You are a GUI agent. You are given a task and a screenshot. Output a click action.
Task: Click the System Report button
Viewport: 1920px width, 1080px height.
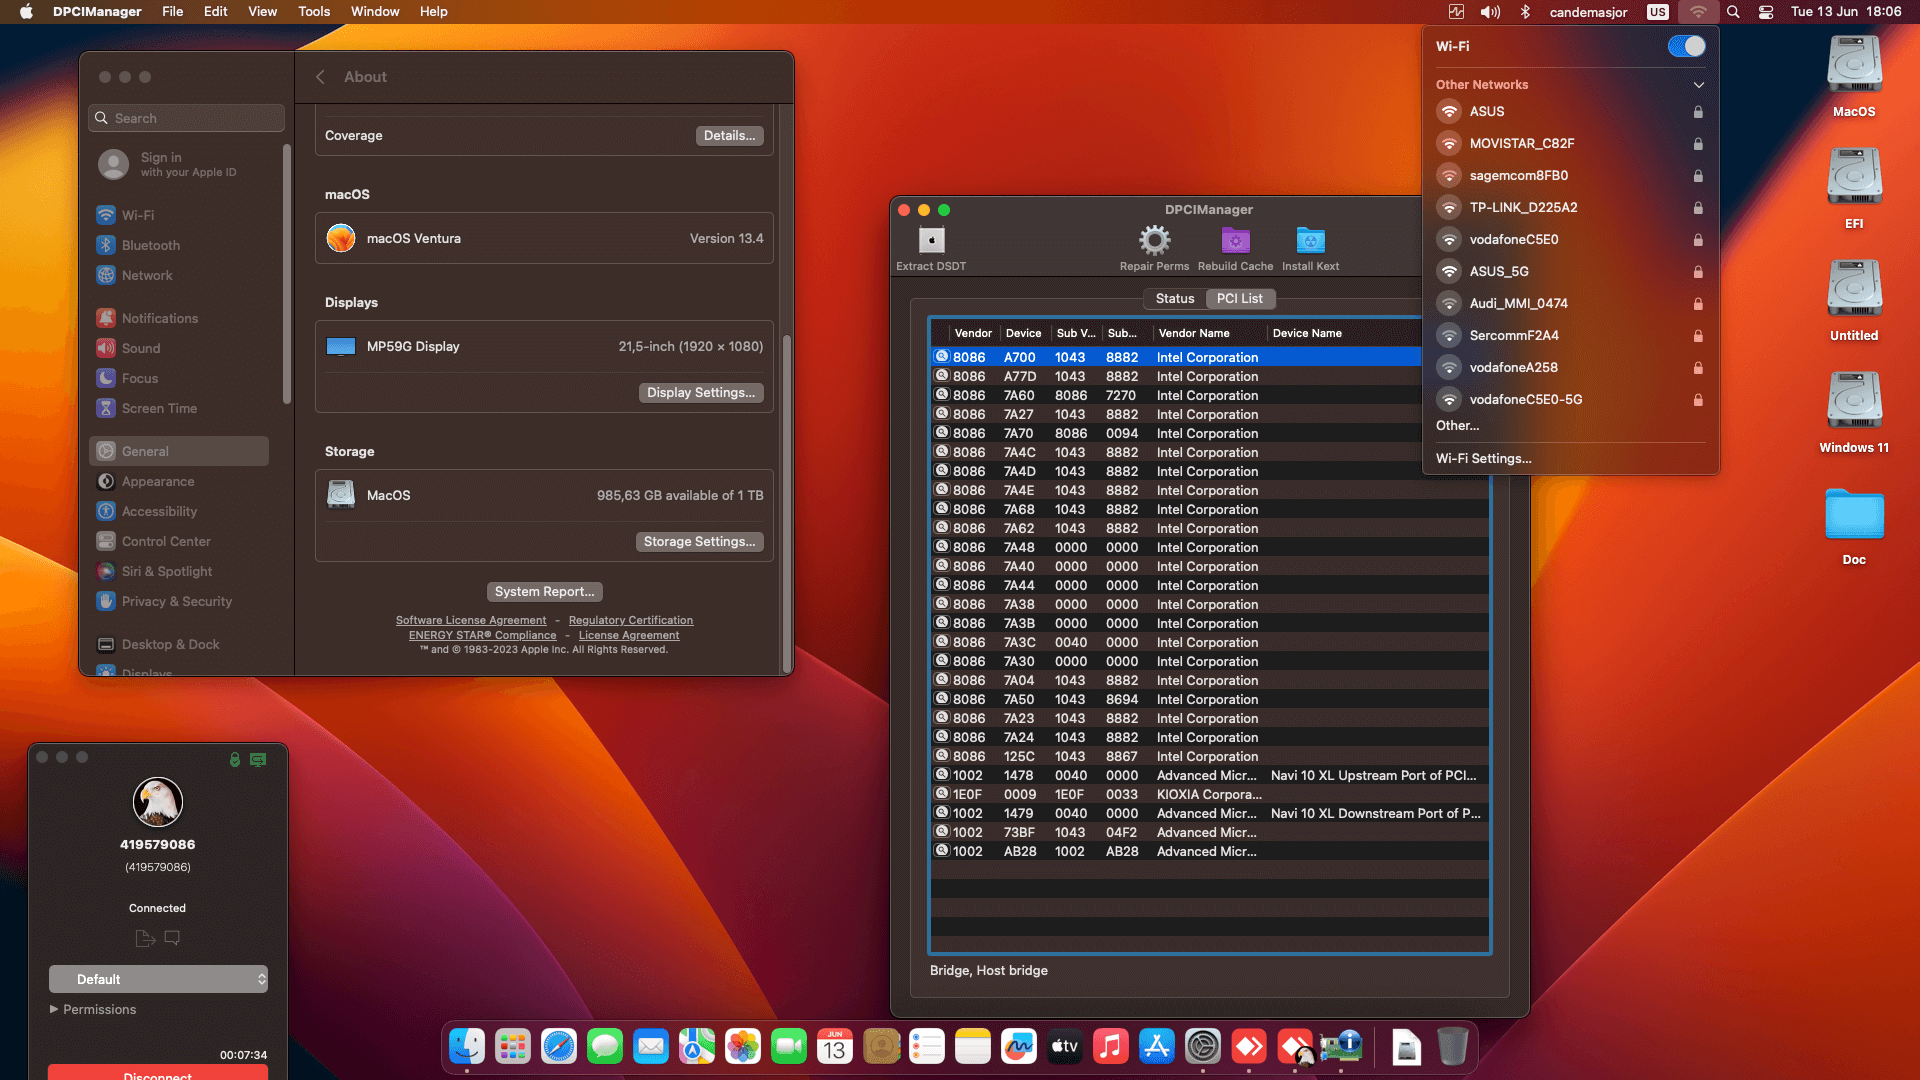click(x=544, y=591)
